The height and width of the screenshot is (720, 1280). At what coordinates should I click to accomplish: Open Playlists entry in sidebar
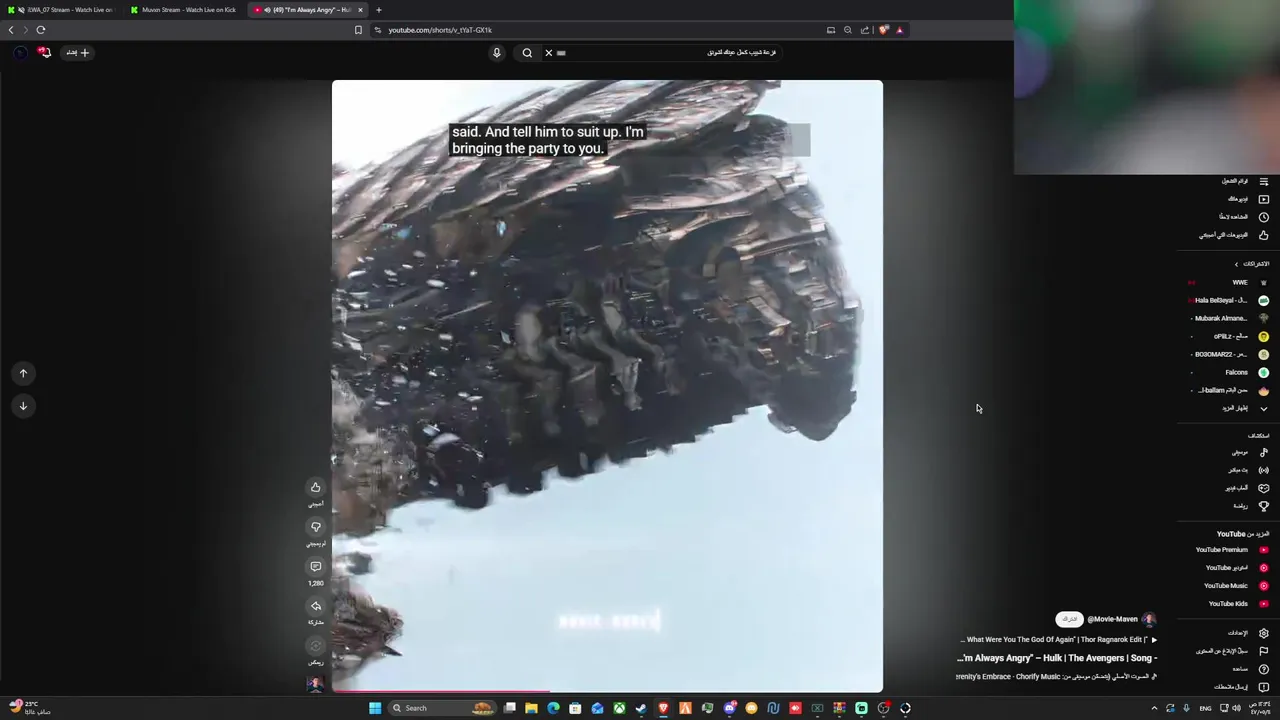(x=1244, y=181)
